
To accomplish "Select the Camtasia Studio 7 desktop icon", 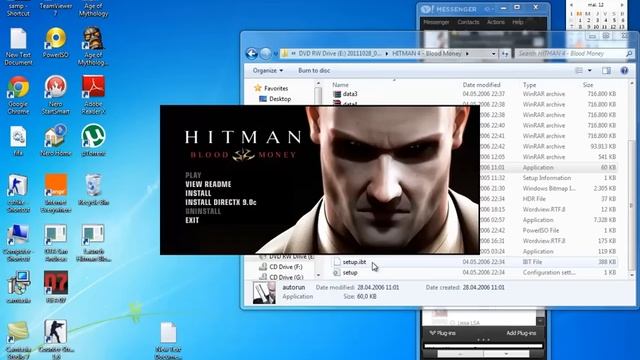I will pyautogui.click(x=18, y=340).
